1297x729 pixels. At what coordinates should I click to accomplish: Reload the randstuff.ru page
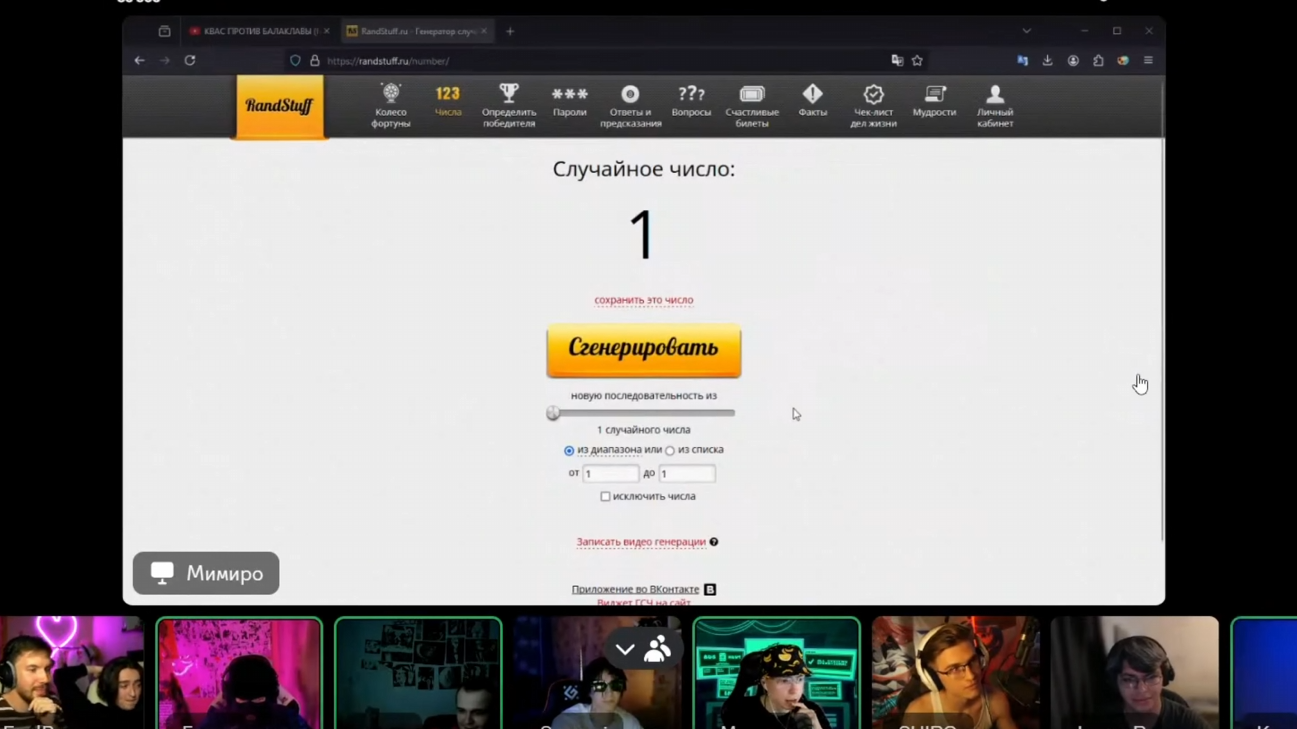(x=190, y=61)
